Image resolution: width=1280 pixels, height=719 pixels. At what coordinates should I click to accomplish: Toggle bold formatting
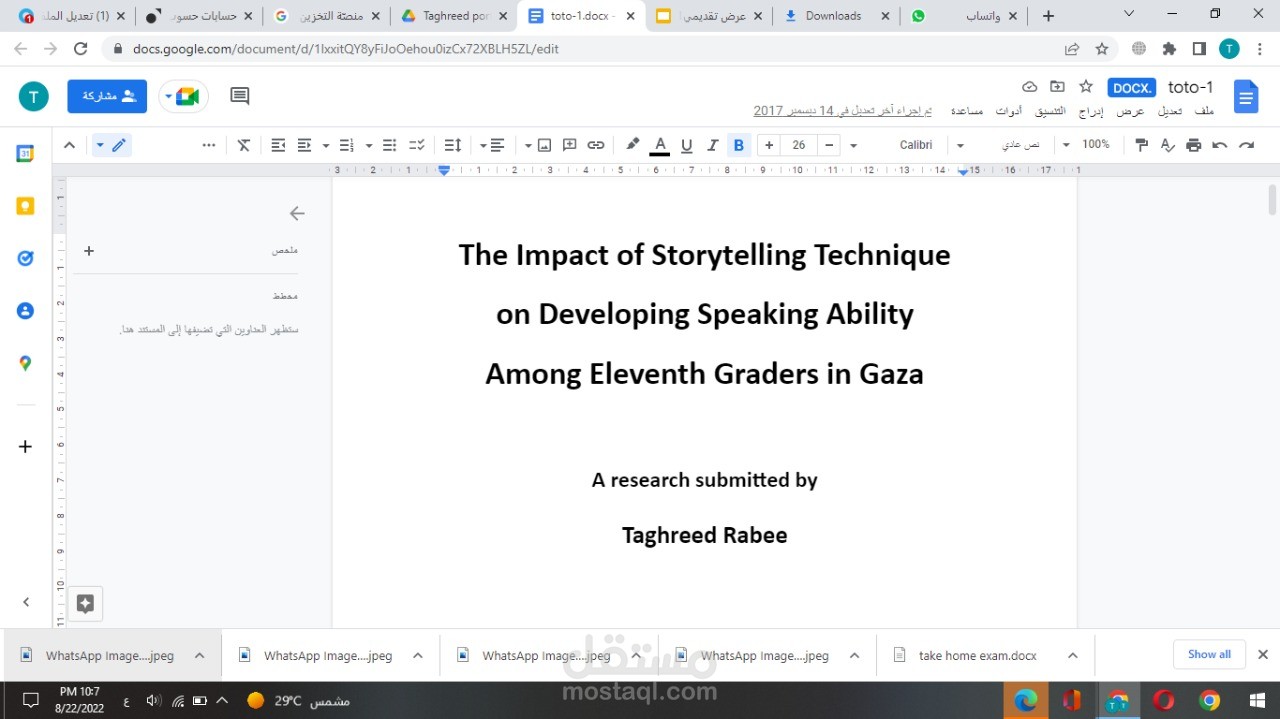click(x=739, y=145)
